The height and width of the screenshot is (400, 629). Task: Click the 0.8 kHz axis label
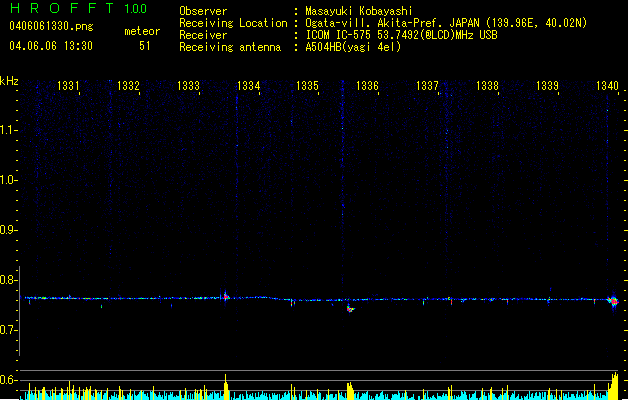(8, 280)
